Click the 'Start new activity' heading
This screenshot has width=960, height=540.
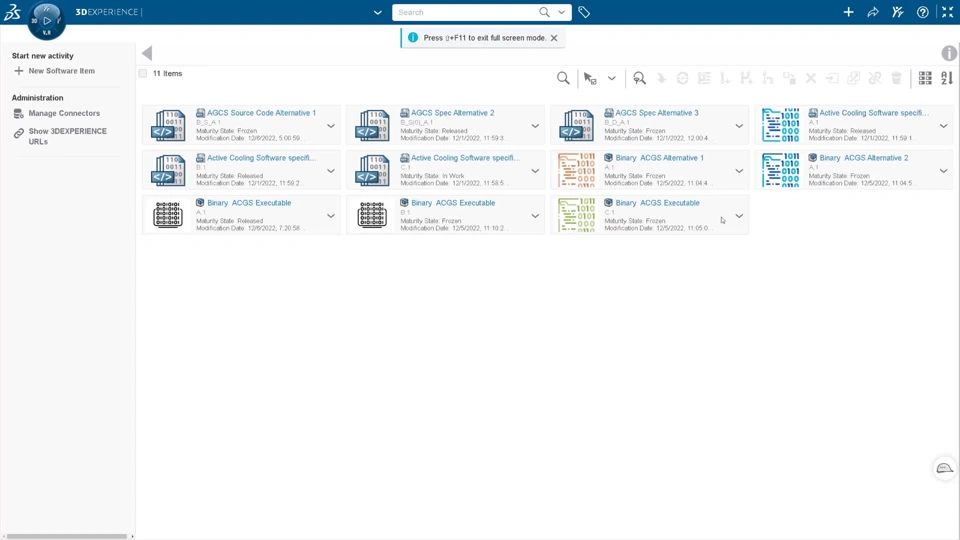click(42, 56)
